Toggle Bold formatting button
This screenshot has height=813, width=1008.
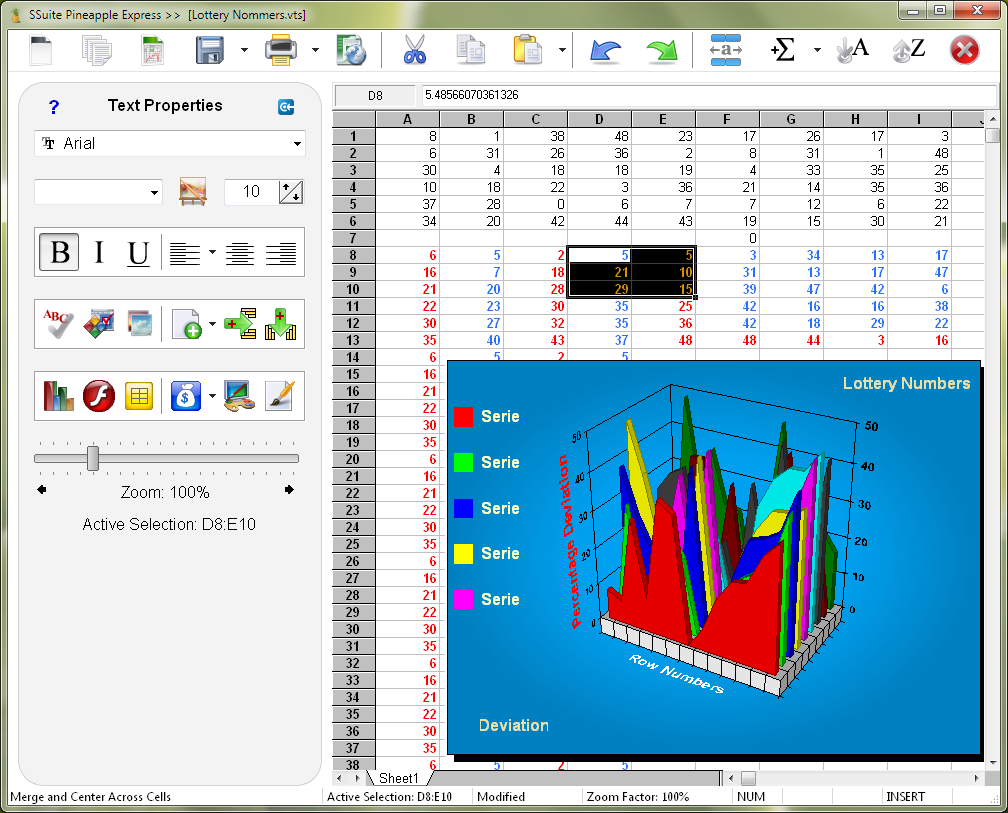pos(59,253)
